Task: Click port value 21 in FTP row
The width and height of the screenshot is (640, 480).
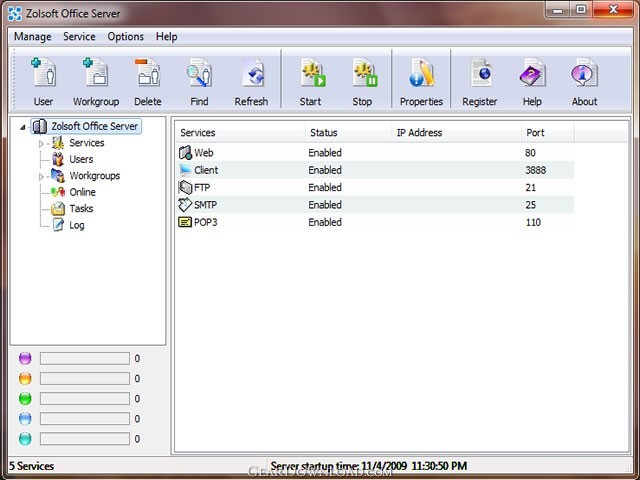Action: (531, 187)
